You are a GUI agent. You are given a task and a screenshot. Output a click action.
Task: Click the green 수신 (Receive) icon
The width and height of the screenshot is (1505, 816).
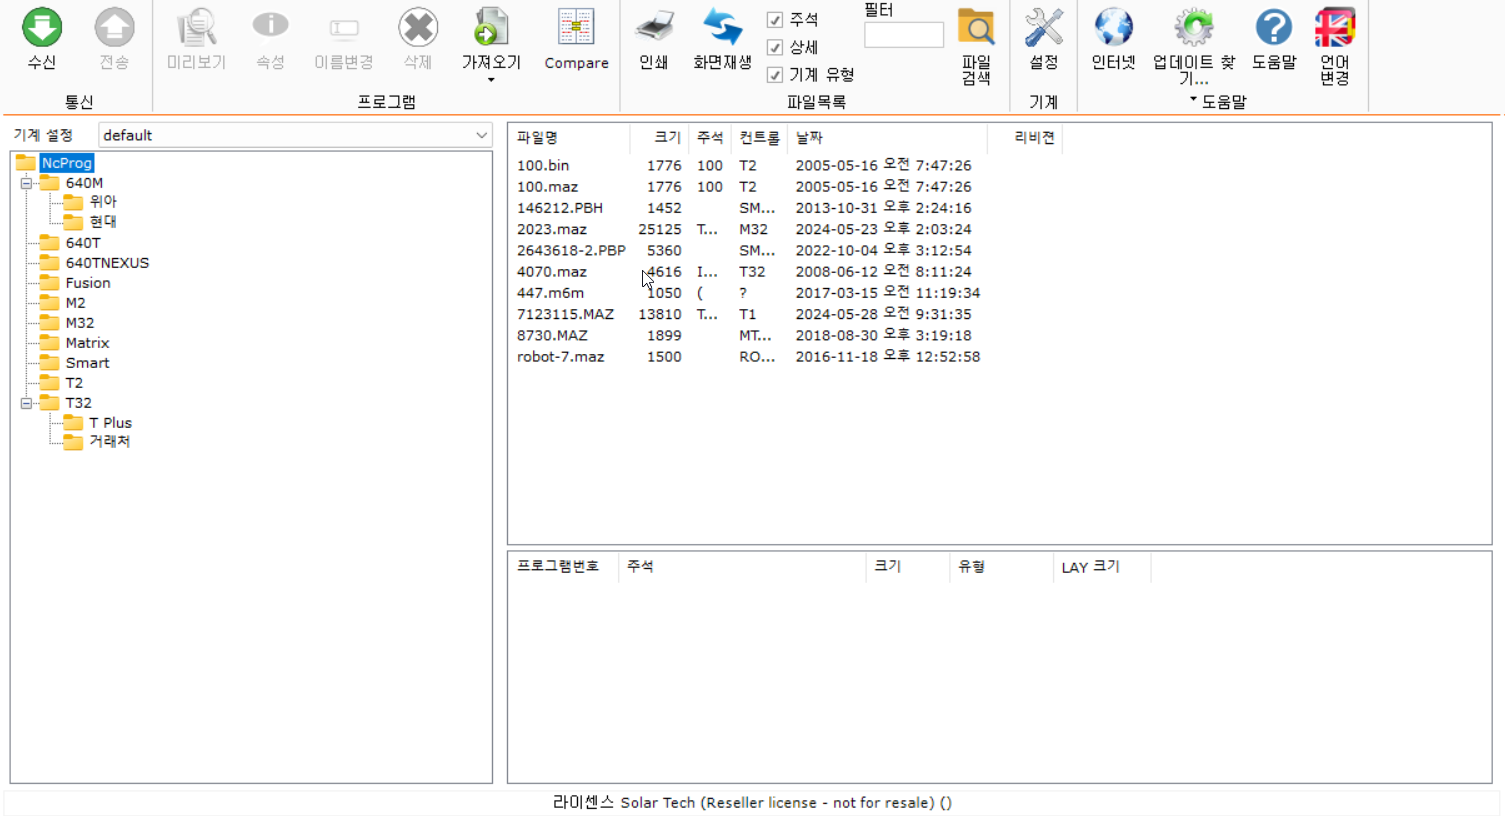coord(42,29)
